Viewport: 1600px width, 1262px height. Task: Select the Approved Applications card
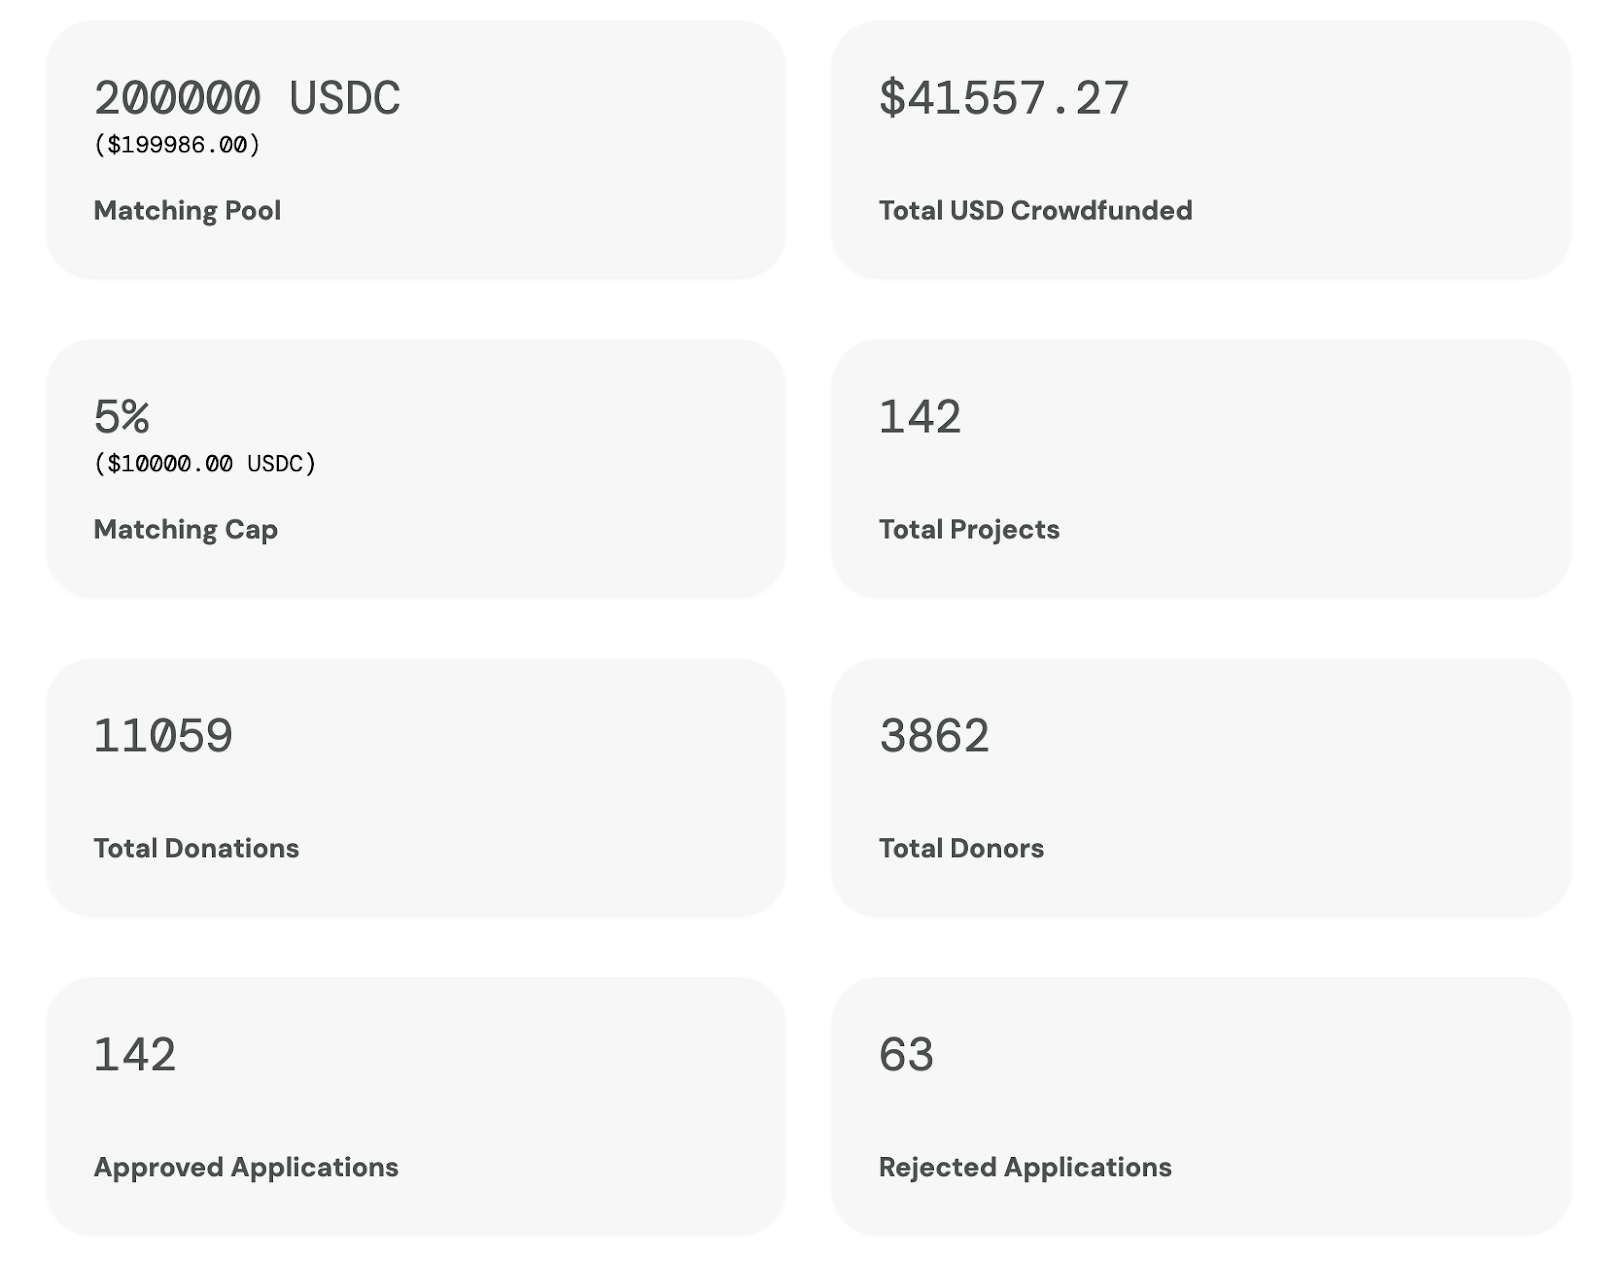click(x=416, y=1107)
